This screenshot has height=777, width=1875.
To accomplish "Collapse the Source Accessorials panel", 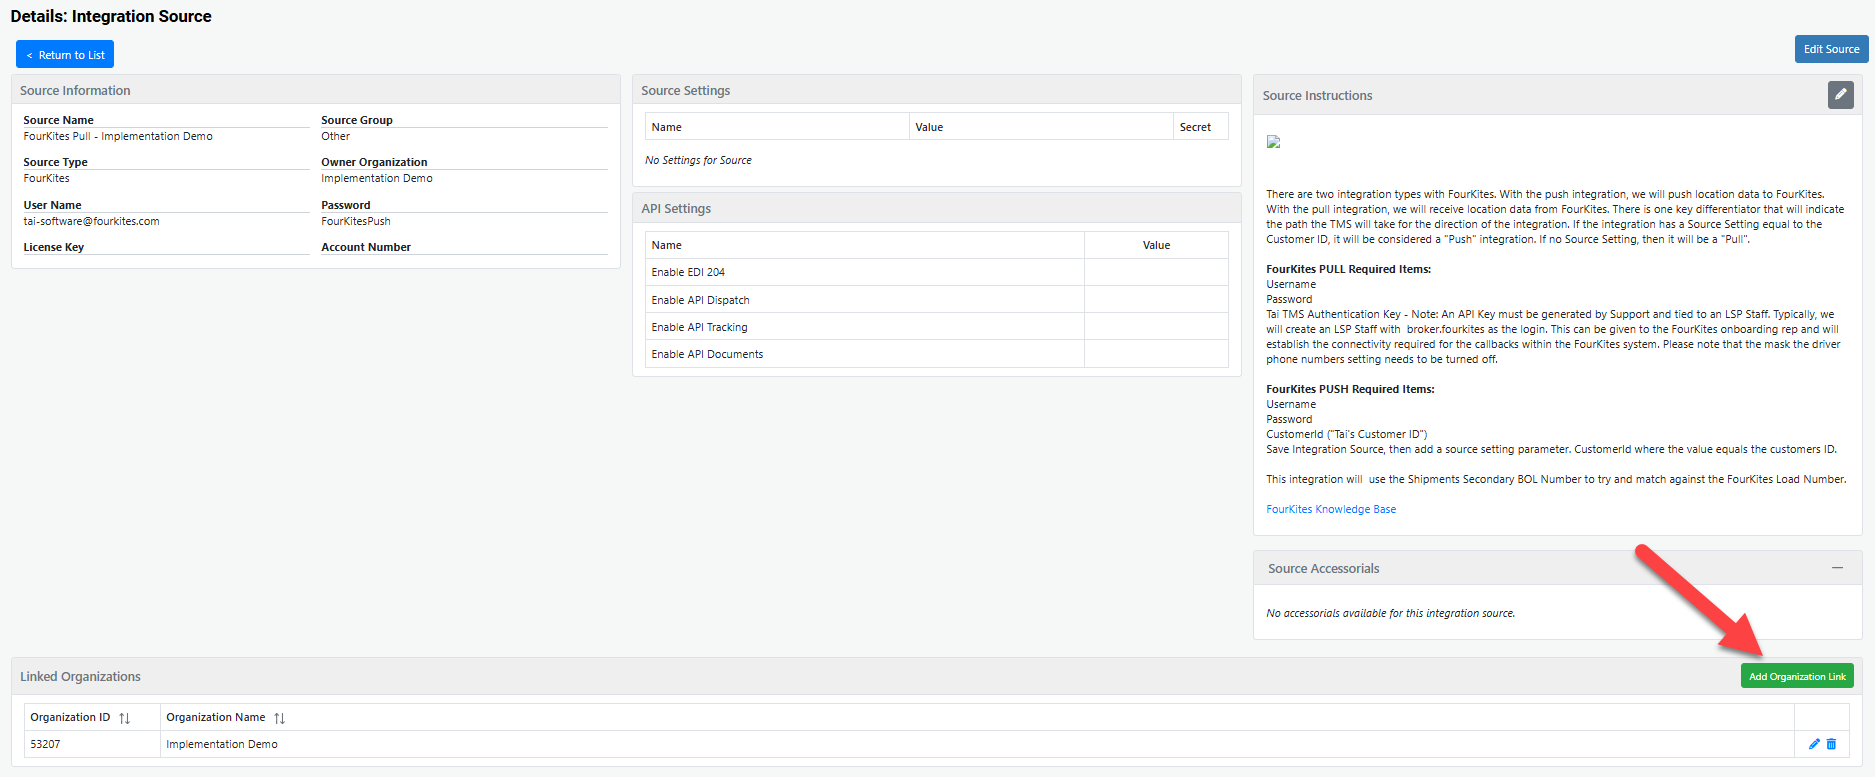I will [x=1837, y=568].
